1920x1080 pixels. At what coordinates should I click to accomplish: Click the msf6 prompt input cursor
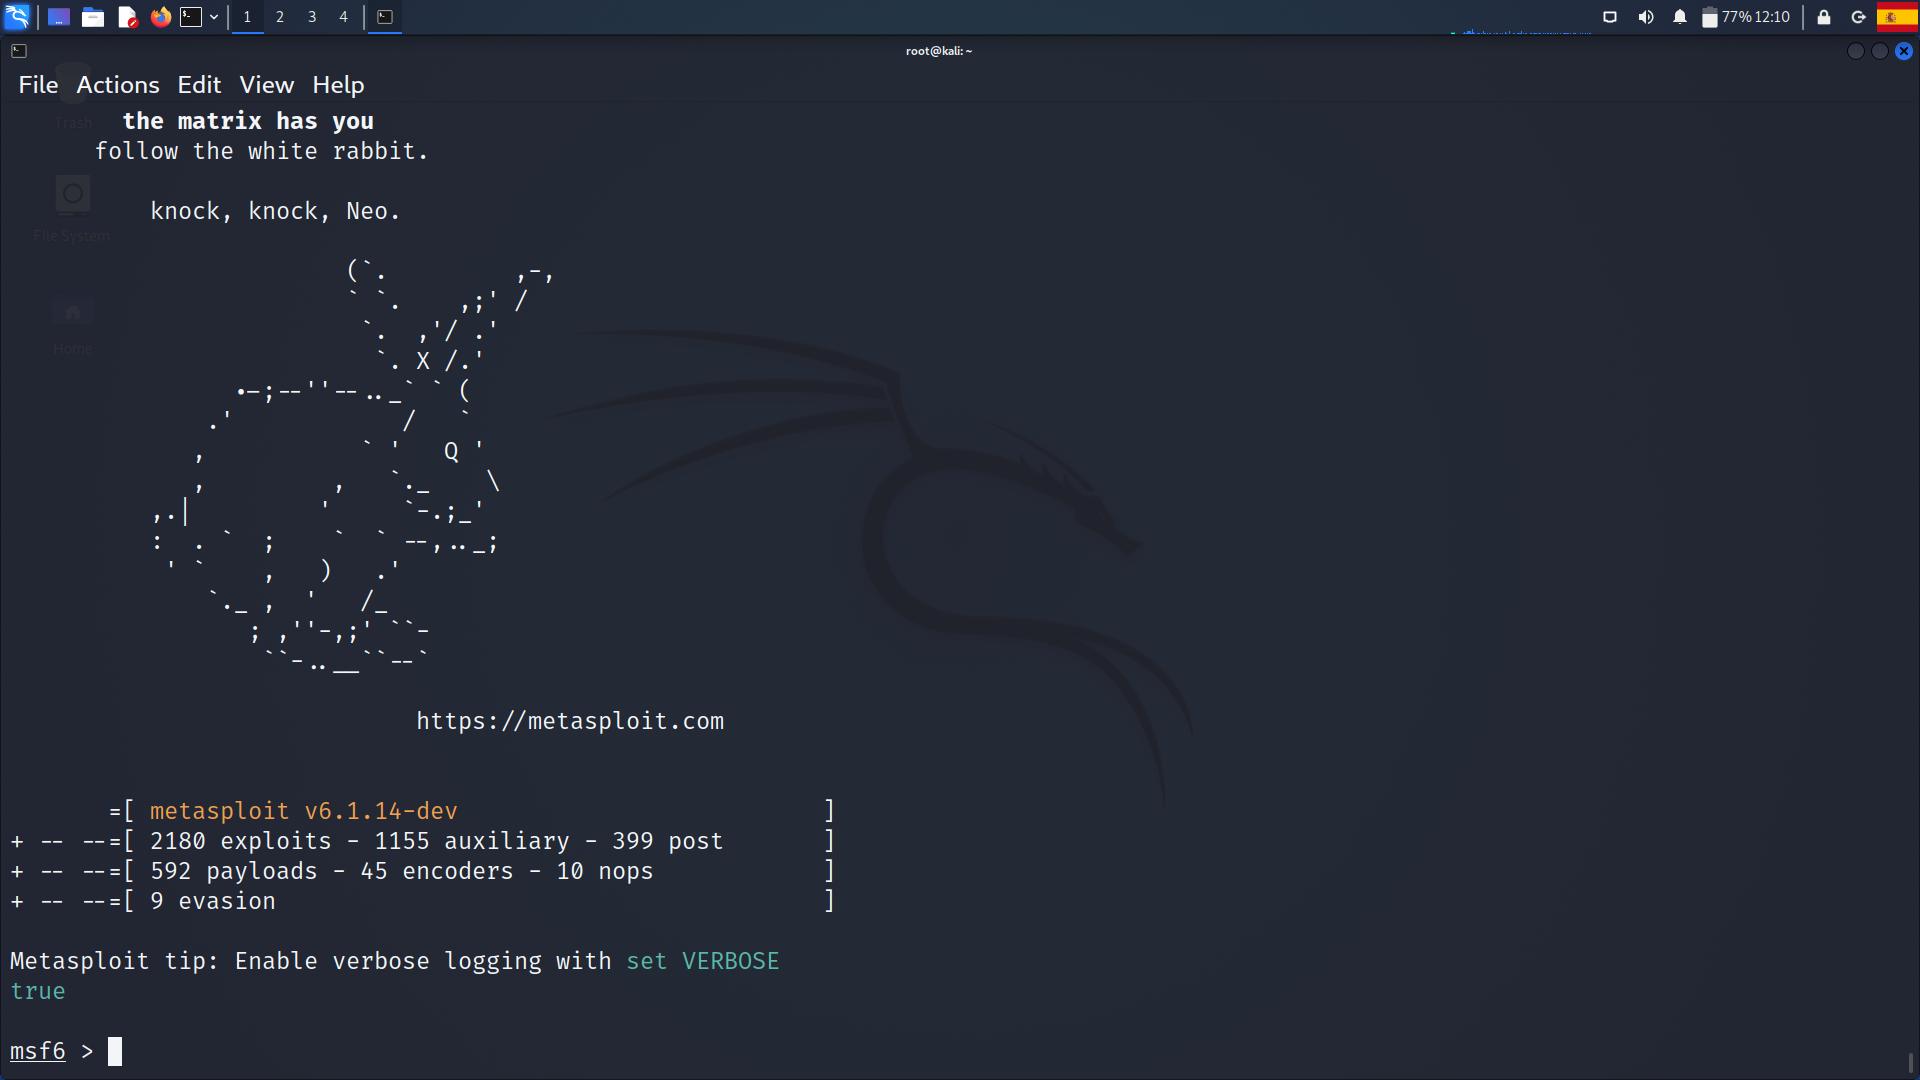point(115,1051)
